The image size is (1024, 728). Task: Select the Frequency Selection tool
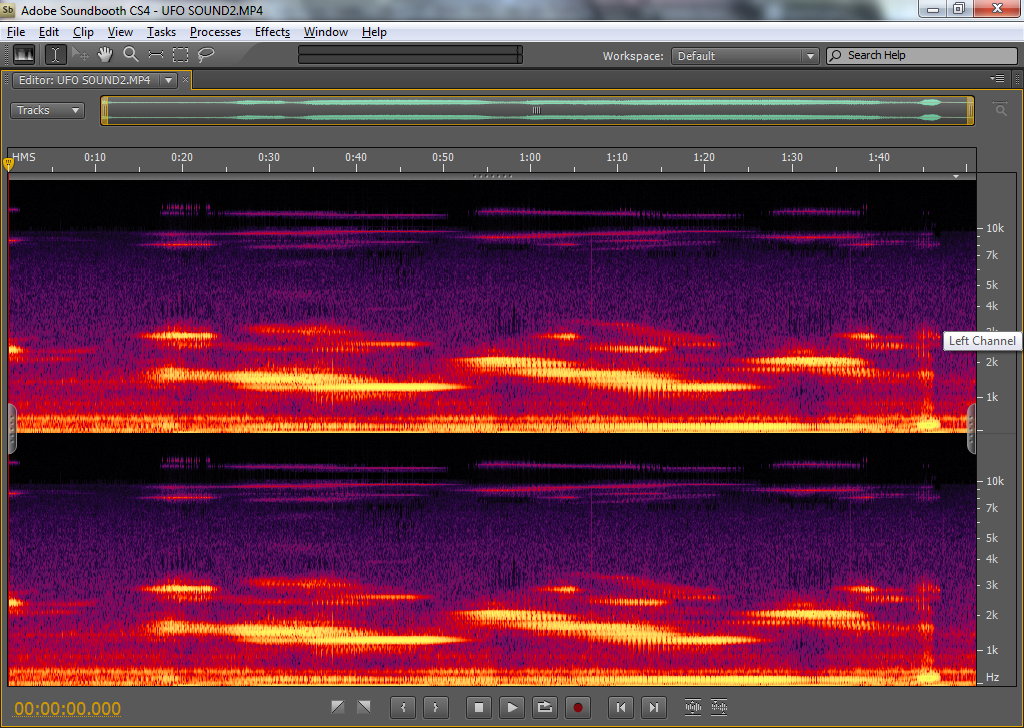point(155,55)
